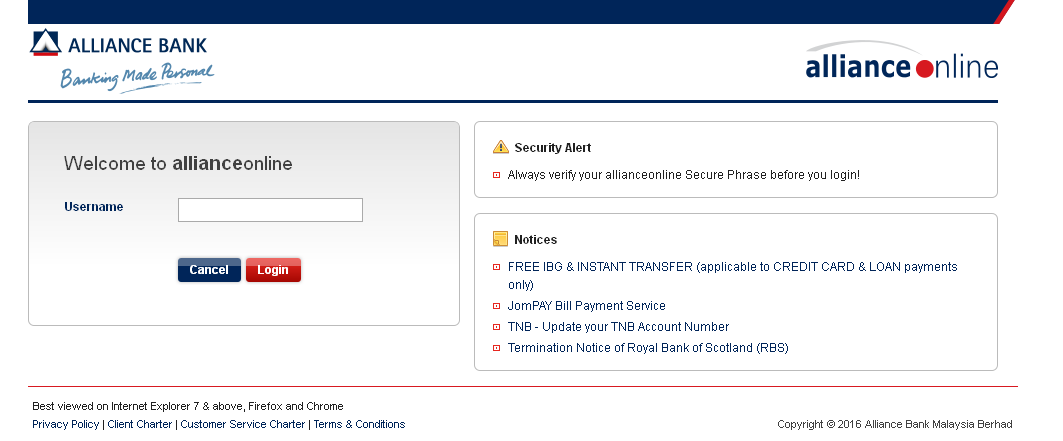Open the Terms & Conditions link
This screenshot has height=441, width=1063.
pyautogui.click(x=360, y=424)
